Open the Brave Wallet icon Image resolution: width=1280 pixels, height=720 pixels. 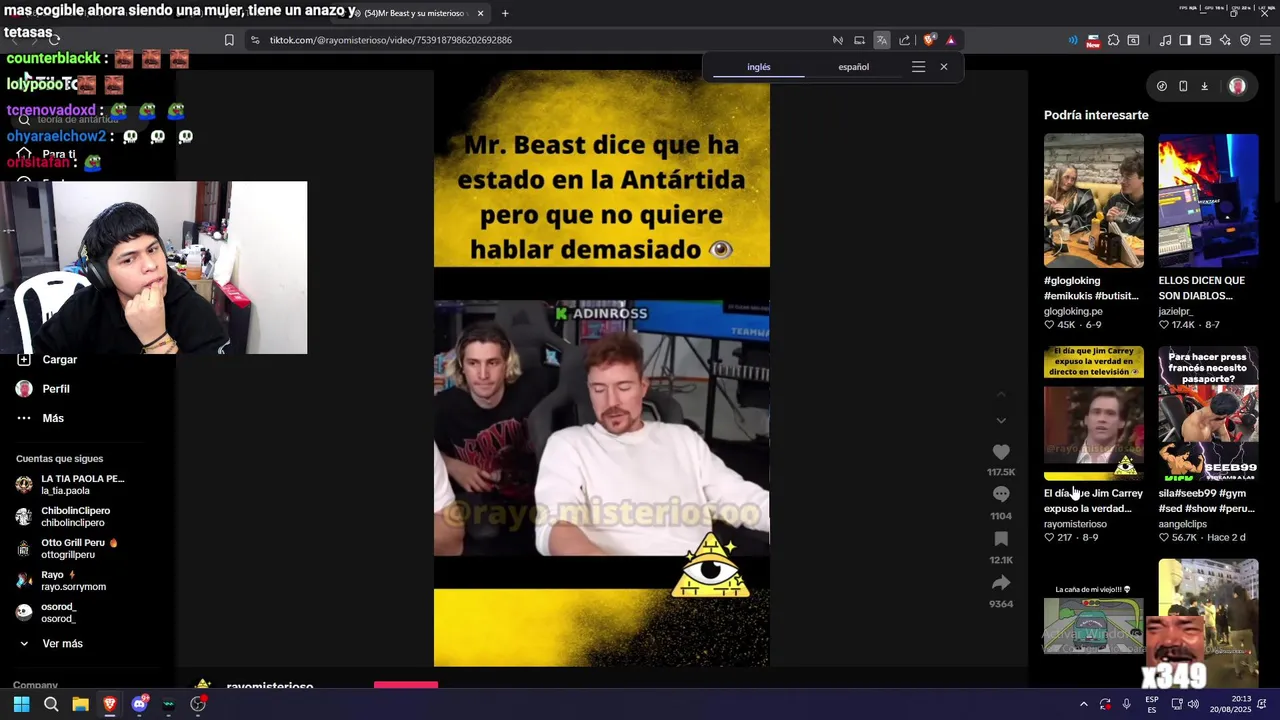coord(1205,40)
